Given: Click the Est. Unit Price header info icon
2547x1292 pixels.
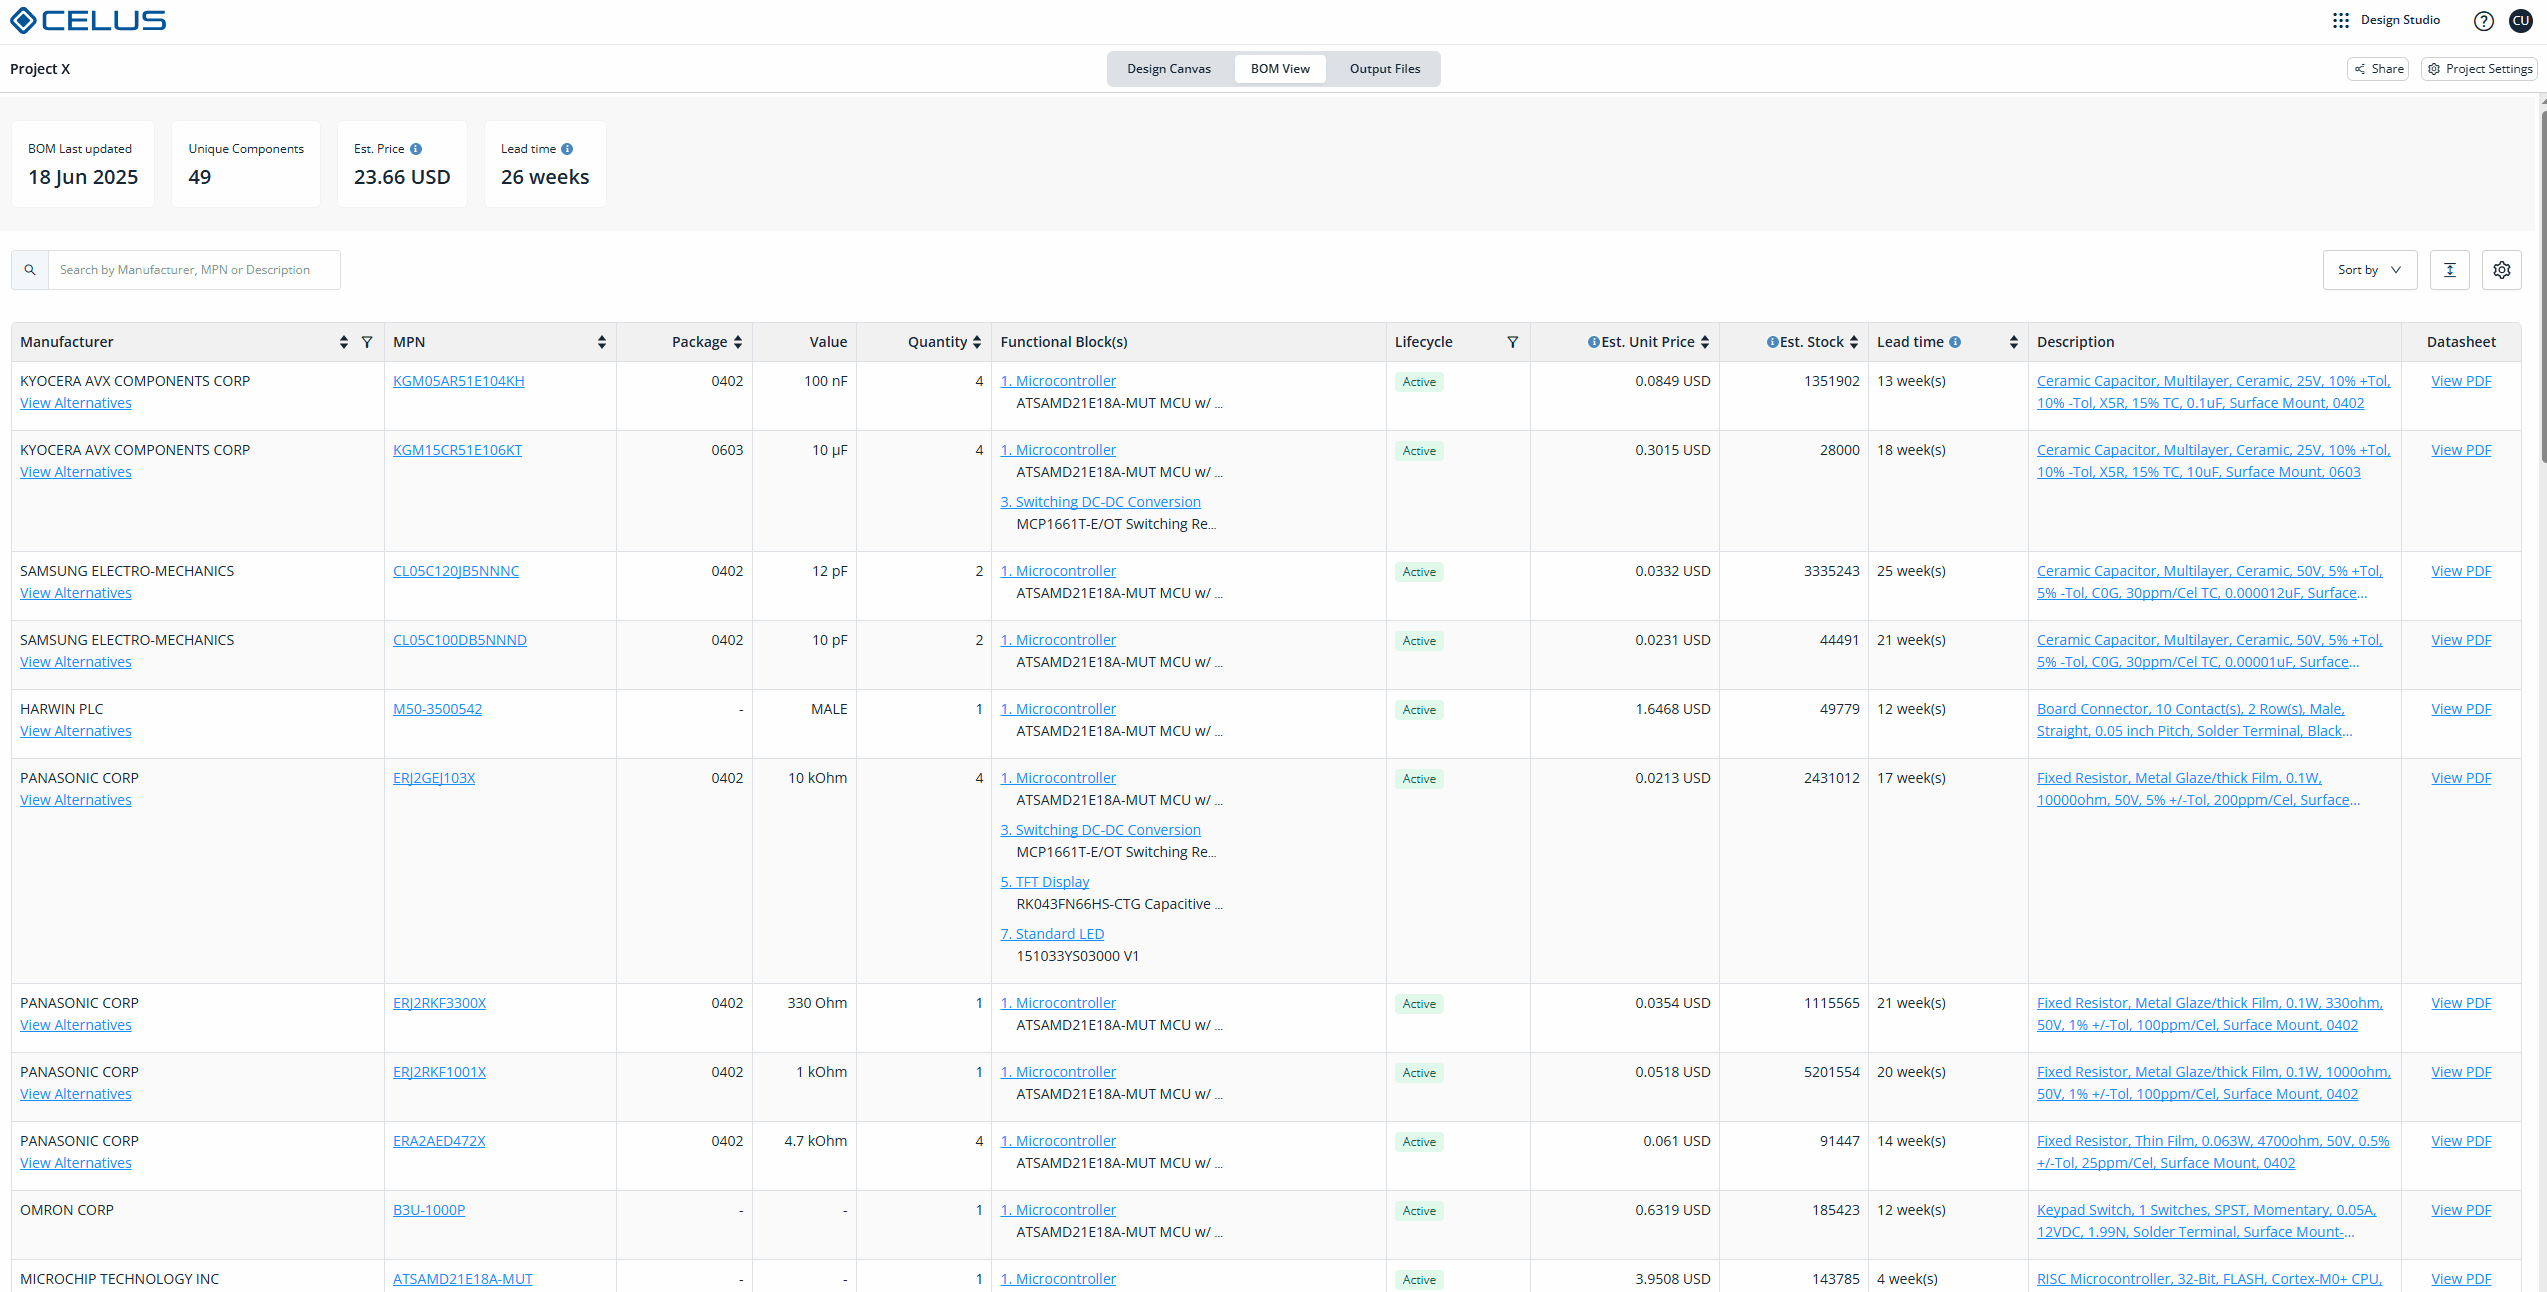Looking at the screenshot, I should [x=1594, y=342].
